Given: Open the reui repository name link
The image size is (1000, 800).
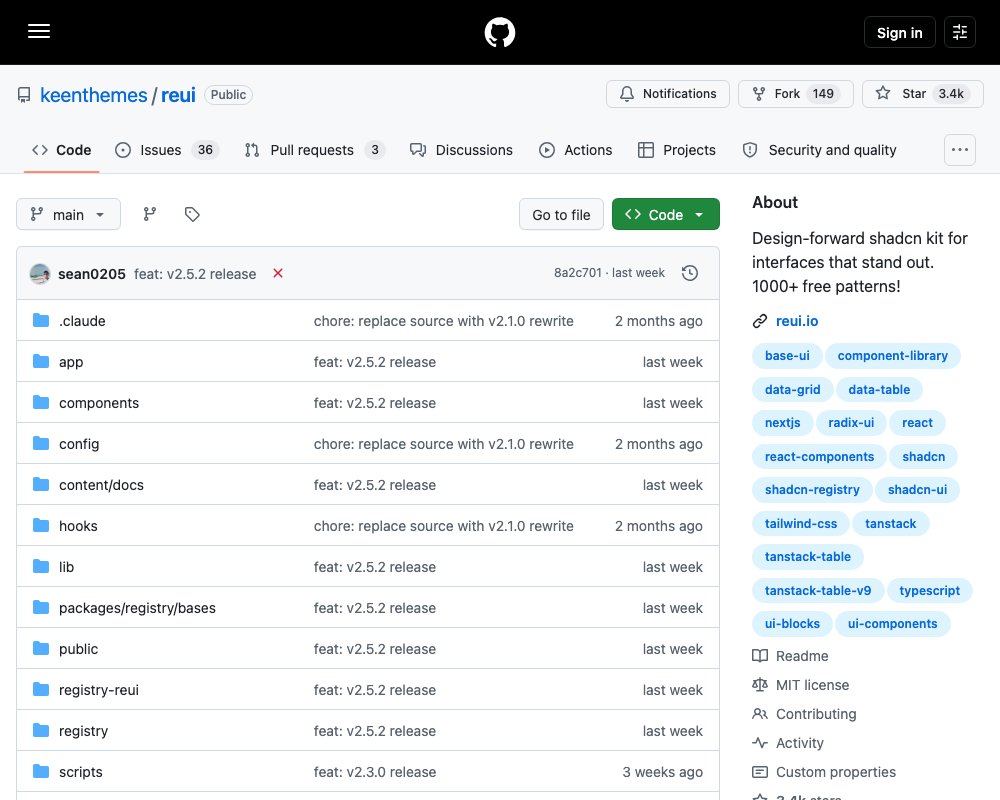Looking at the screenshot, I should pos(178,95).
